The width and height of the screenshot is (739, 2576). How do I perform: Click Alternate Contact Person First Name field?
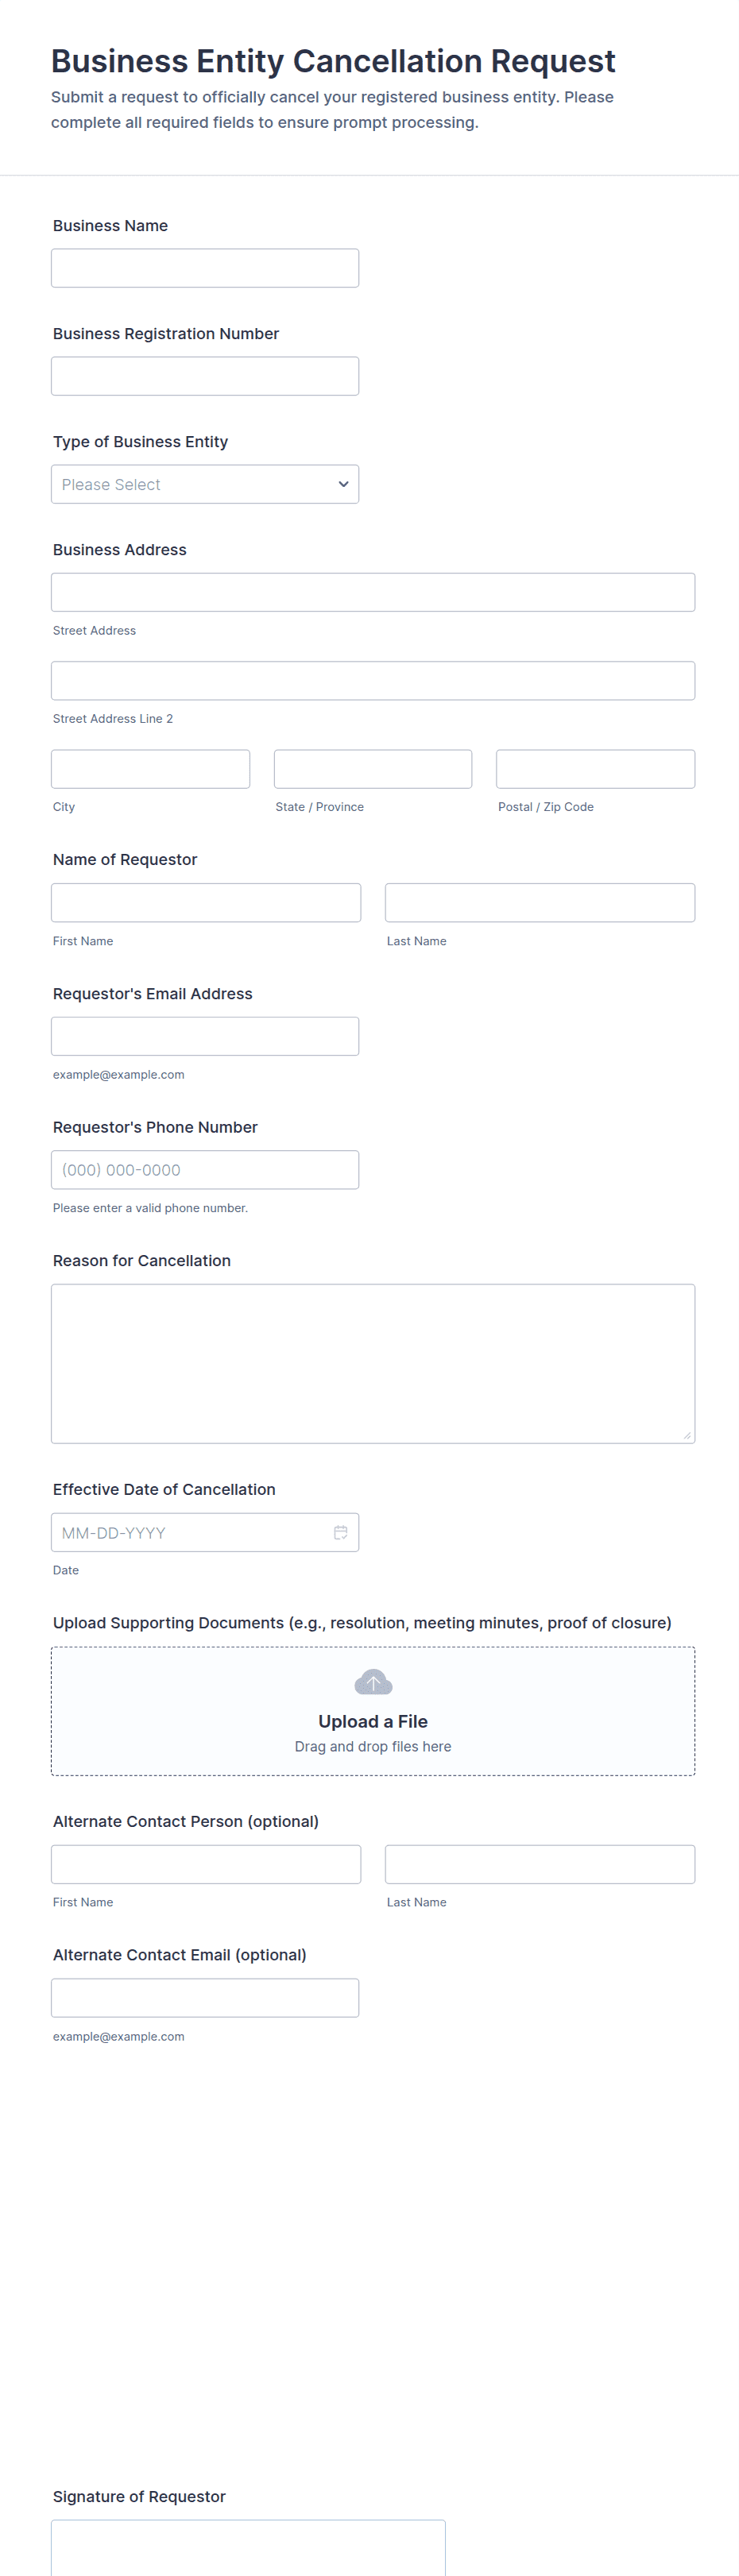point(206,1864)
